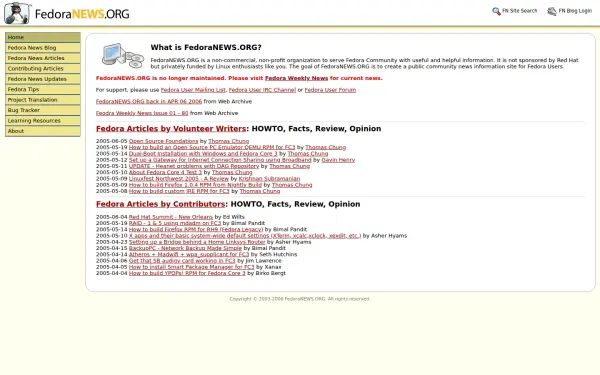Open Learning Resources in sidebar
600x375 pixels.
[x=43, y=121]
